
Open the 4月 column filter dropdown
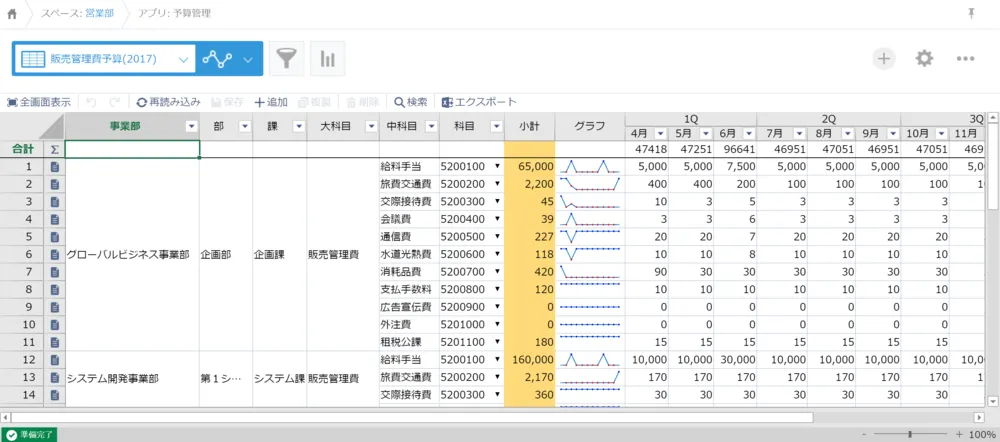pyautogui.click(x=659, y=134)
